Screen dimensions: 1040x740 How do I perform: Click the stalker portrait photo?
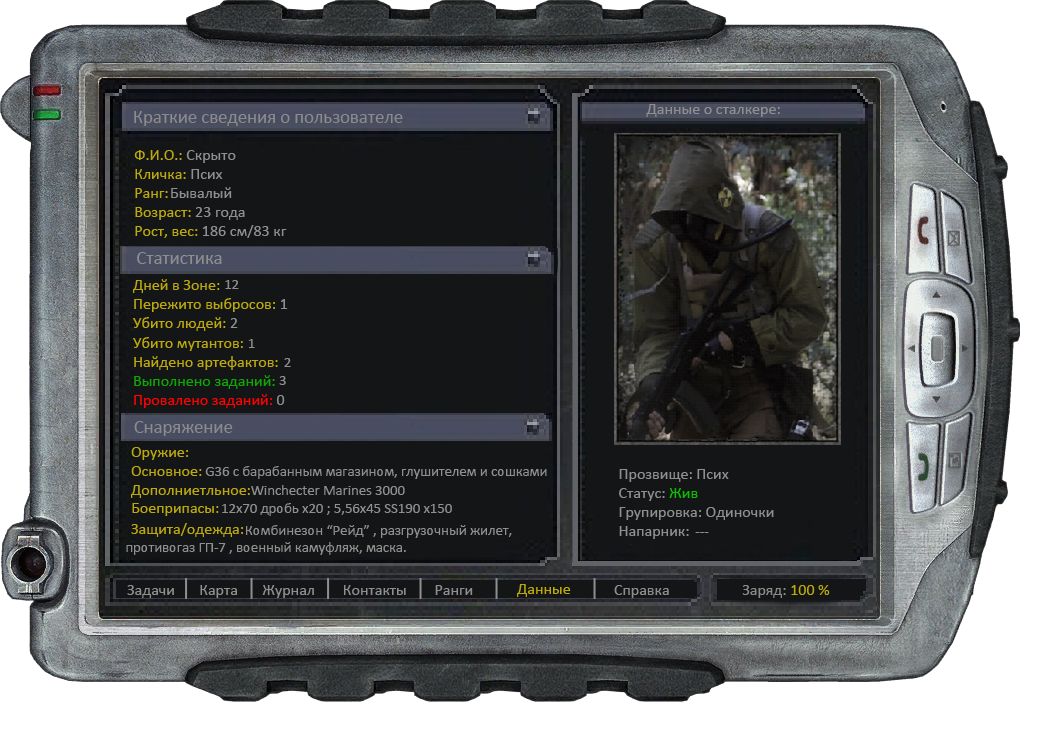(x=727, y=288)
